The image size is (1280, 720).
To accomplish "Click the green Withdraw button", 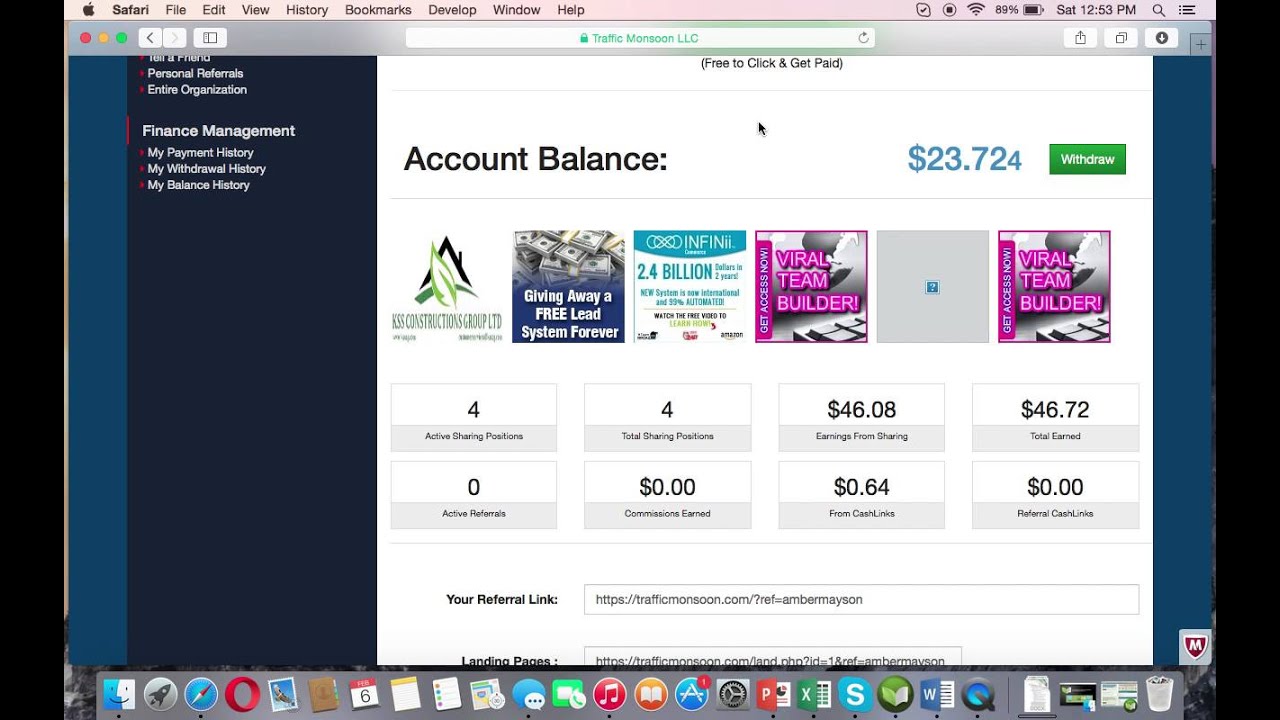I will pyautogui.click(x=1087, y=159).
